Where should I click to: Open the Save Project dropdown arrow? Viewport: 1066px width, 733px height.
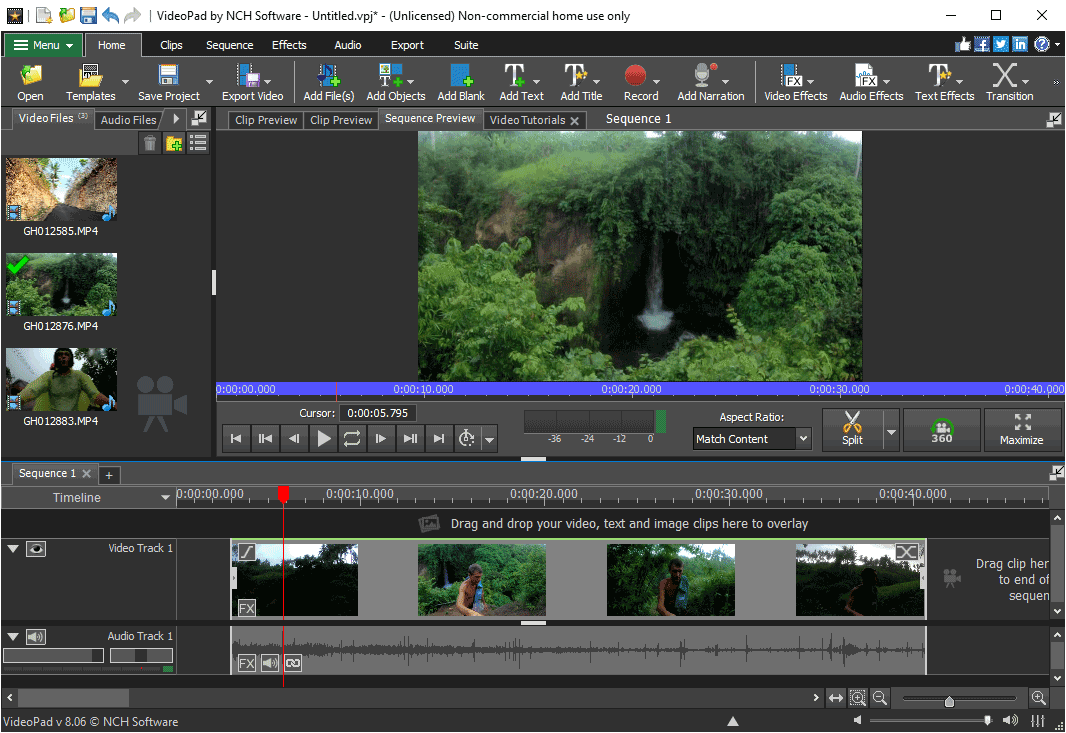click(x=209, y=82)
